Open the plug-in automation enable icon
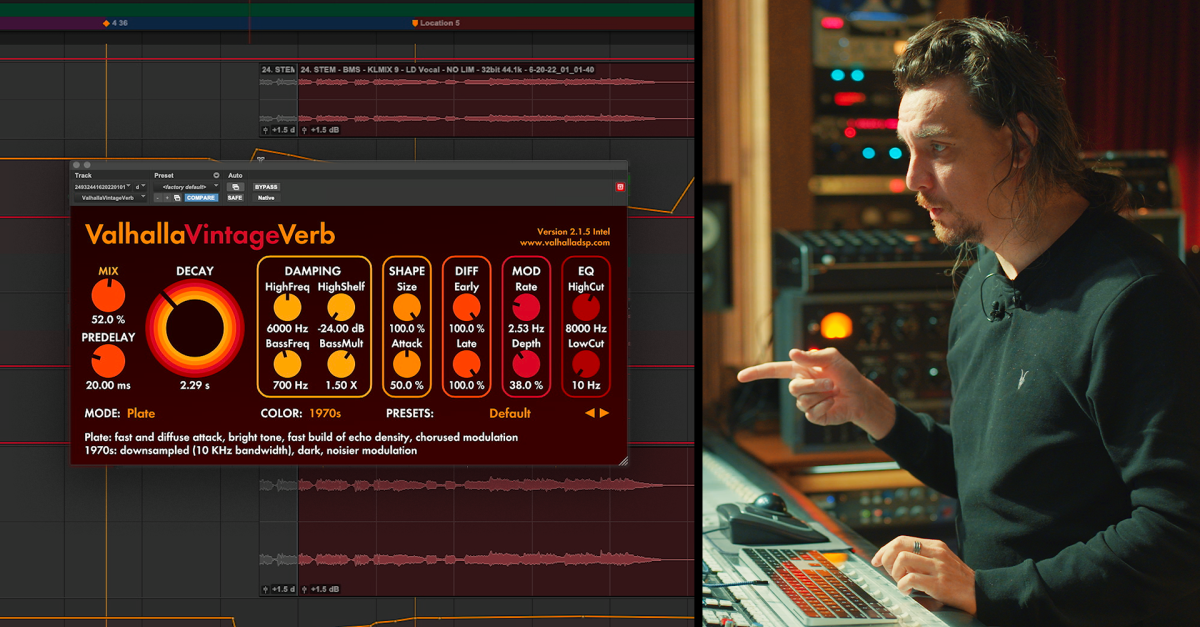Image resolution: width=1200 pixels, height=627 pixels. 235,187
